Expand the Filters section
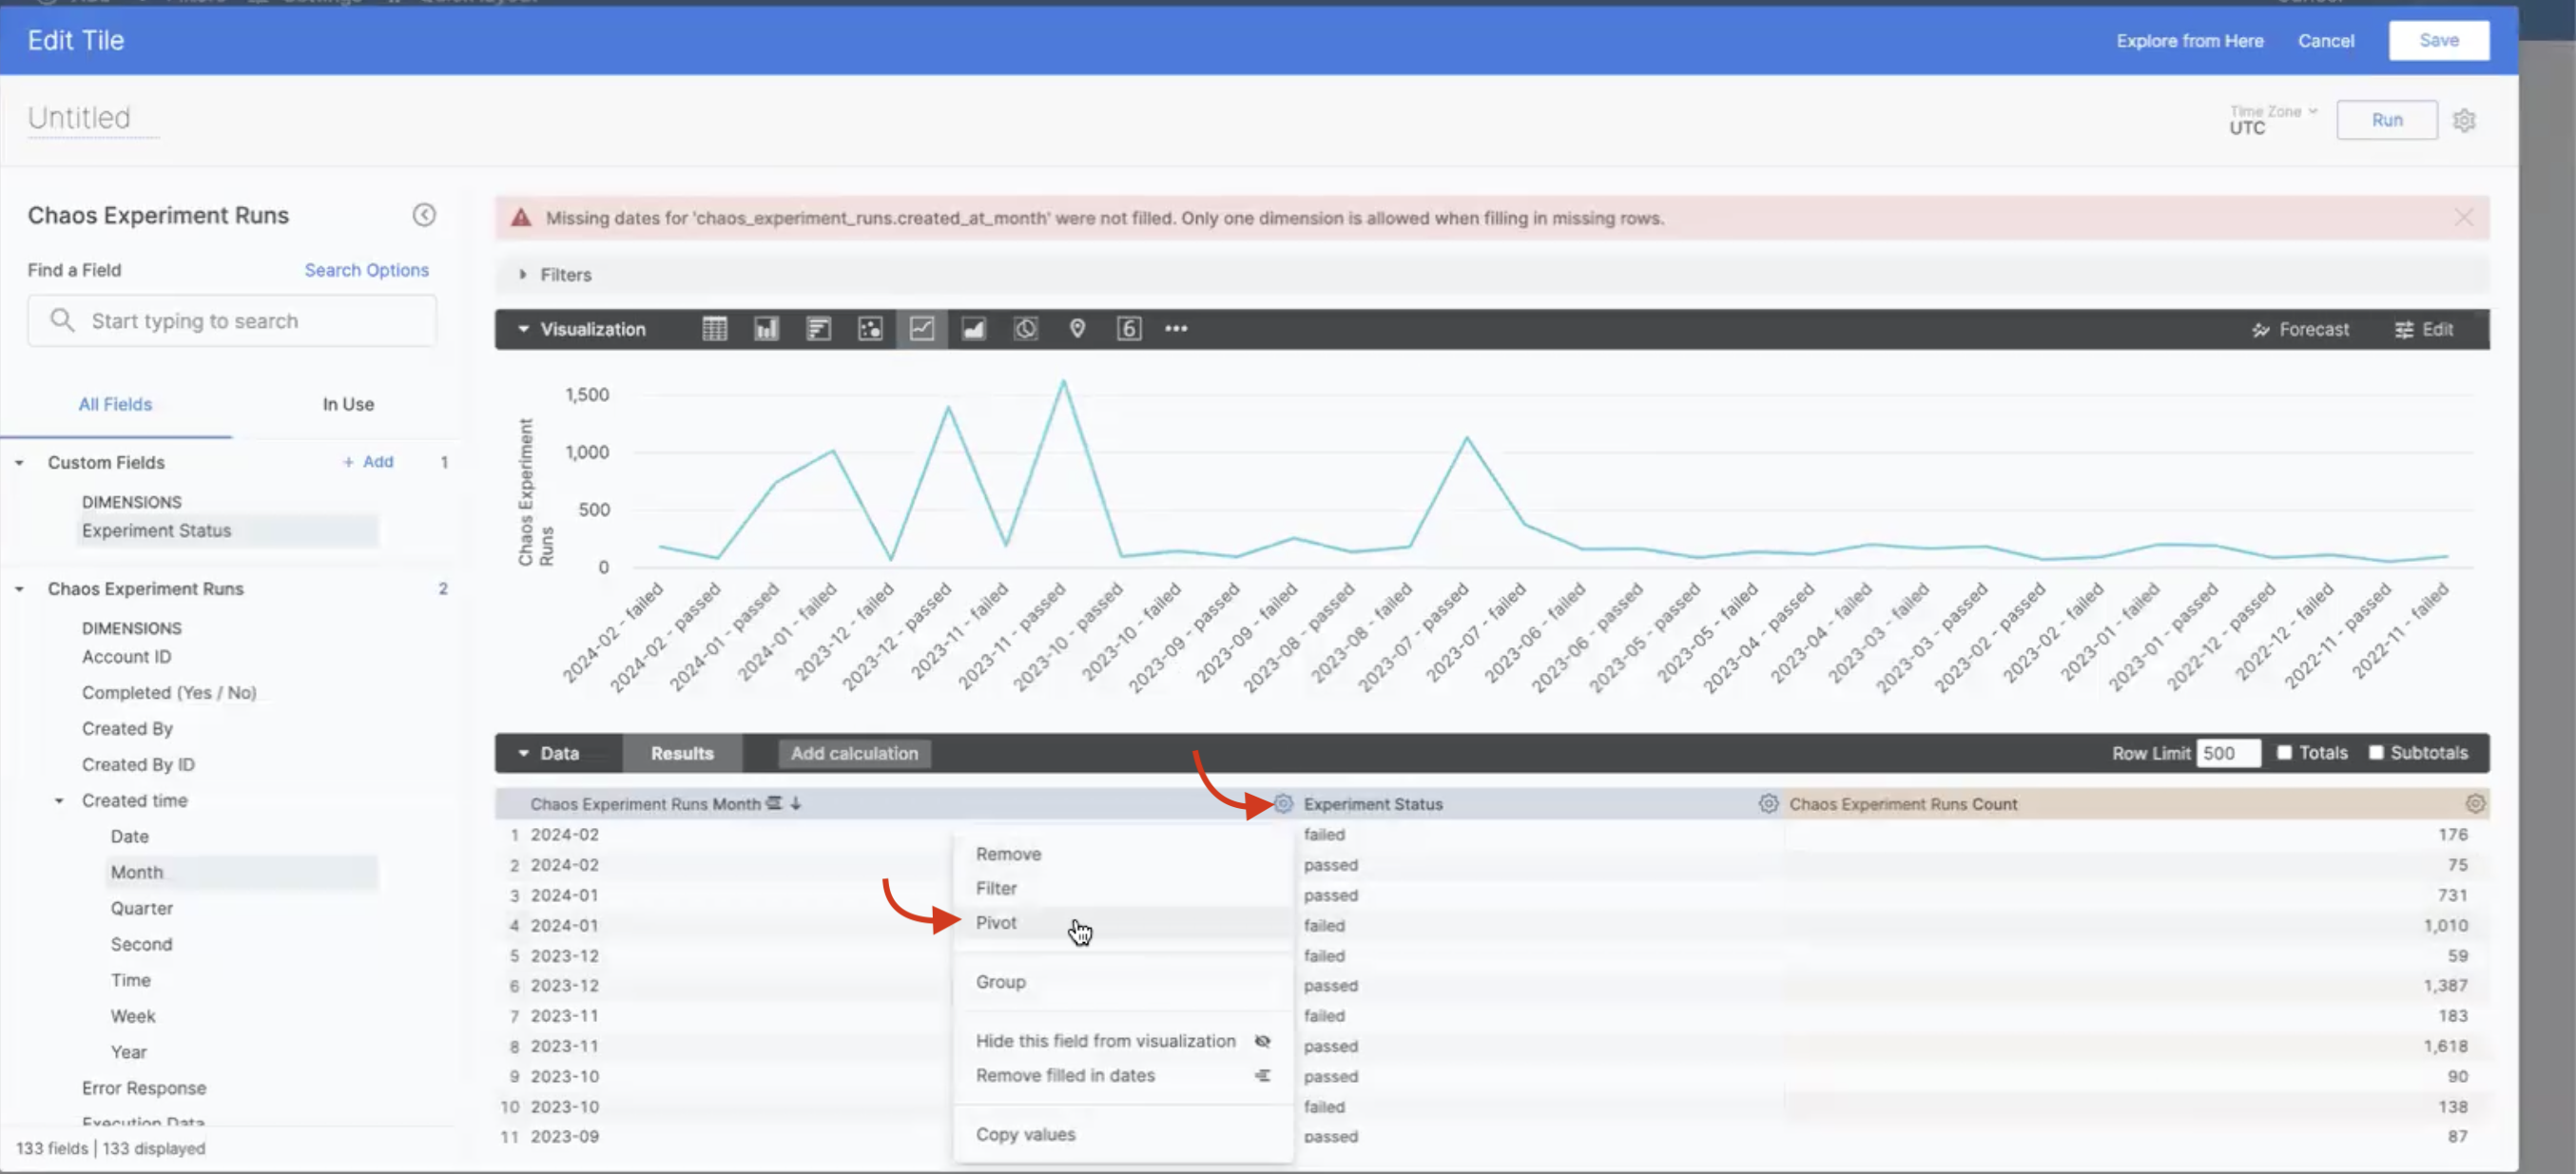This screenshot has height=1174, width=2576. click(522, 274)
